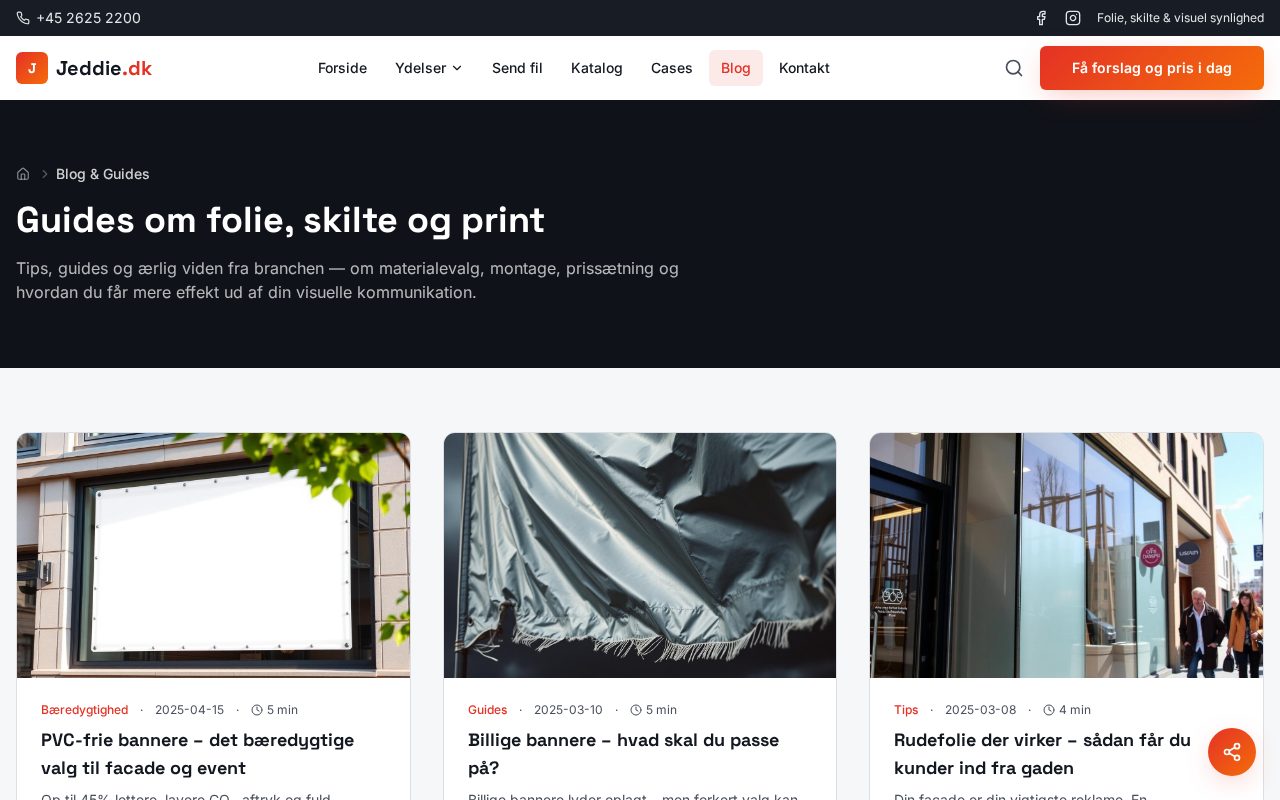This screenshot has height=800, width=1280.
Task: Click the search magnifier icon
Action: coord(1014,68)
